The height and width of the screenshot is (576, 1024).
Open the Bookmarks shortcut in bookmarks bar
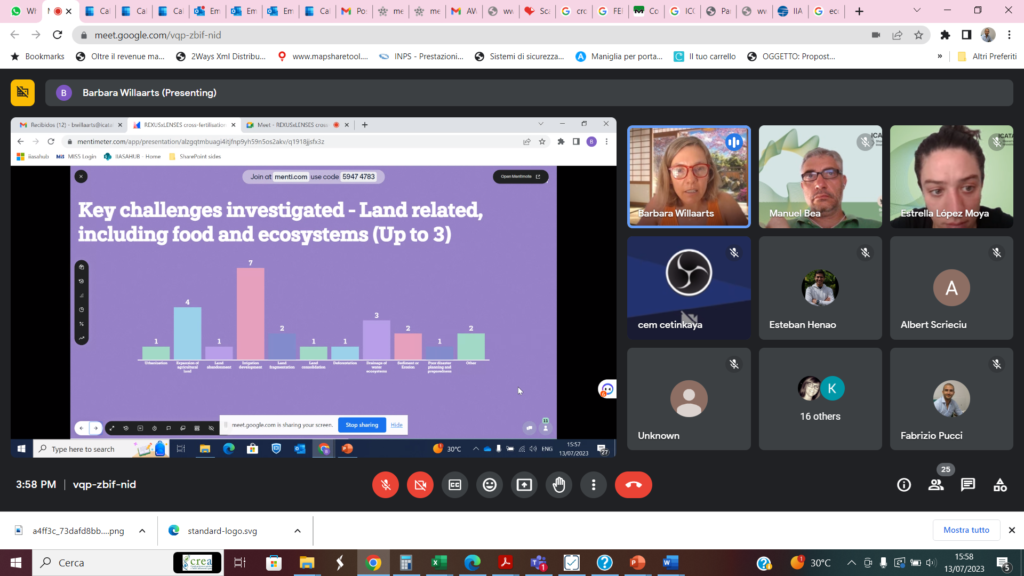[x=37, y=56]
